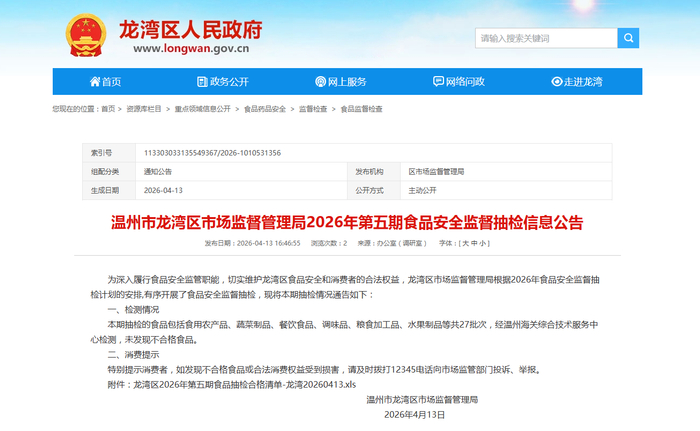Click the headset icon beside 网上服务

321,81
